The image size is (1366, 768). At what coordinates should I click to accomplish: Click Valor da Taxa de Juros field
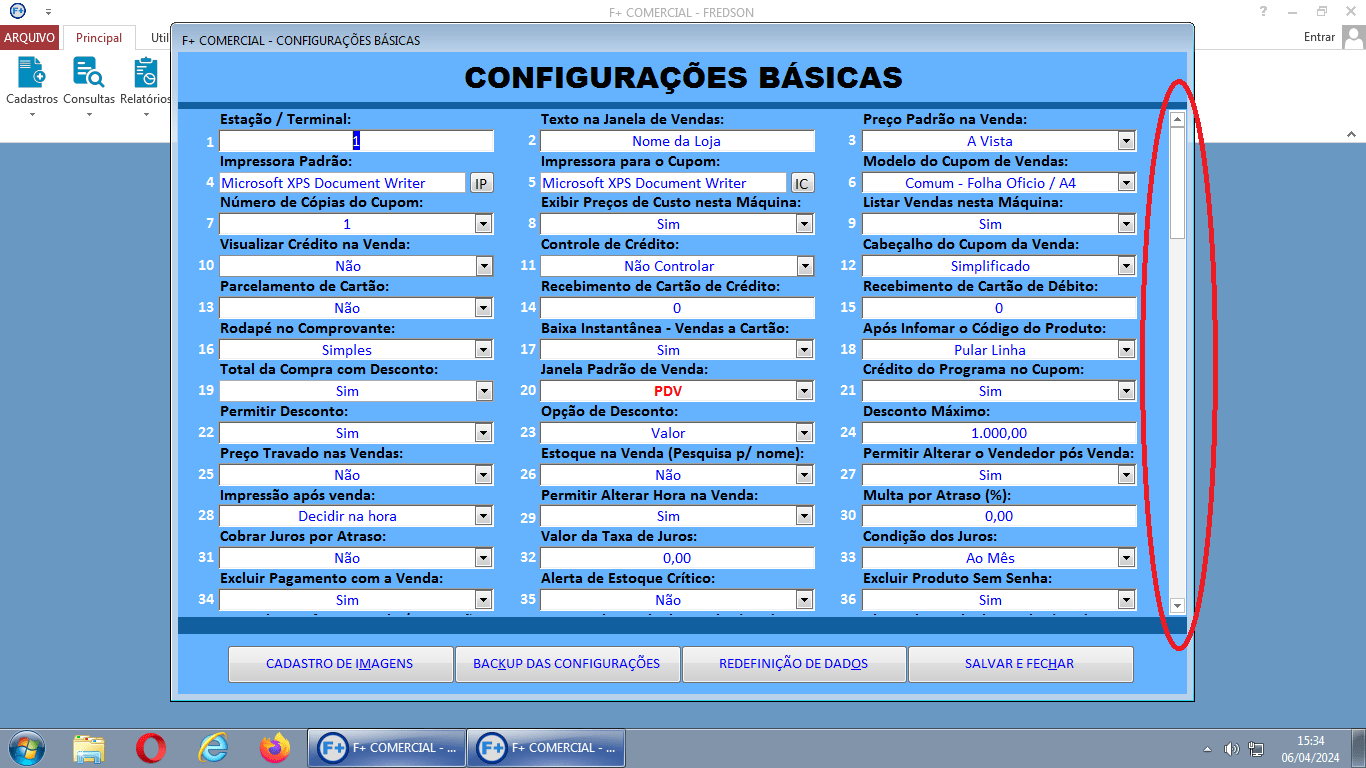click(677, 558)
